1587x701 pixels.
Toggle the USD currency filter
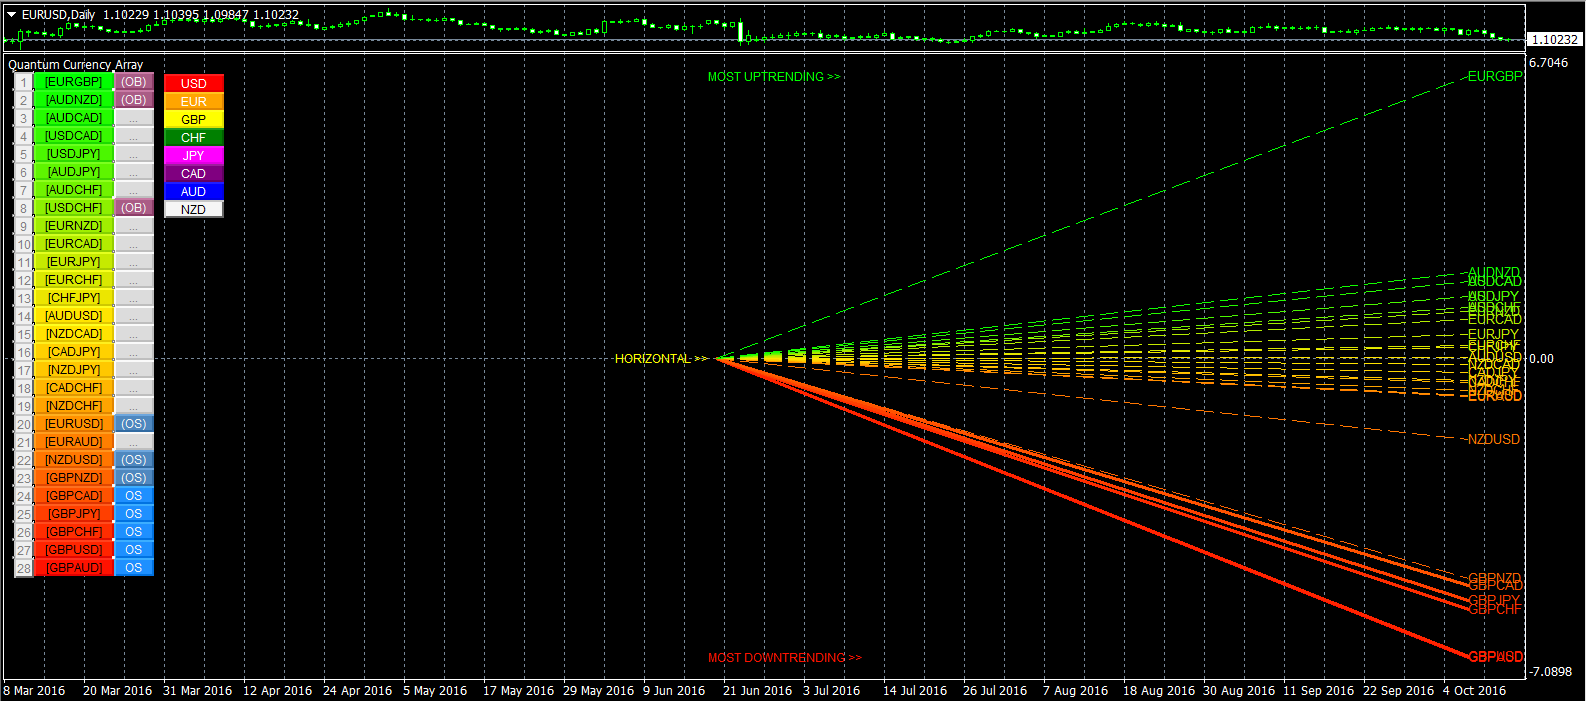193,83
